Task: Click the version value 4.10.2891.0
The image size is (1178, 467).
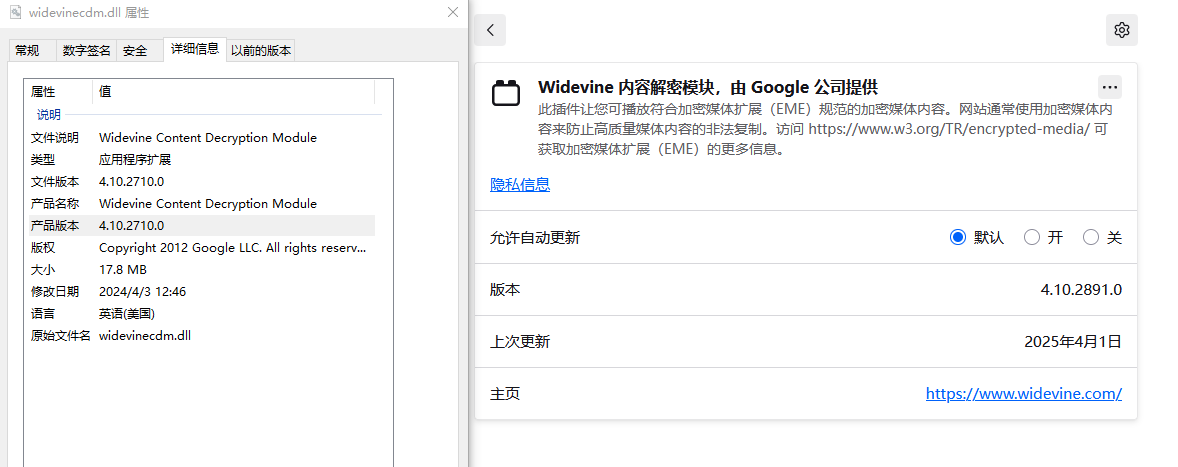Action: coord(1081,290)
